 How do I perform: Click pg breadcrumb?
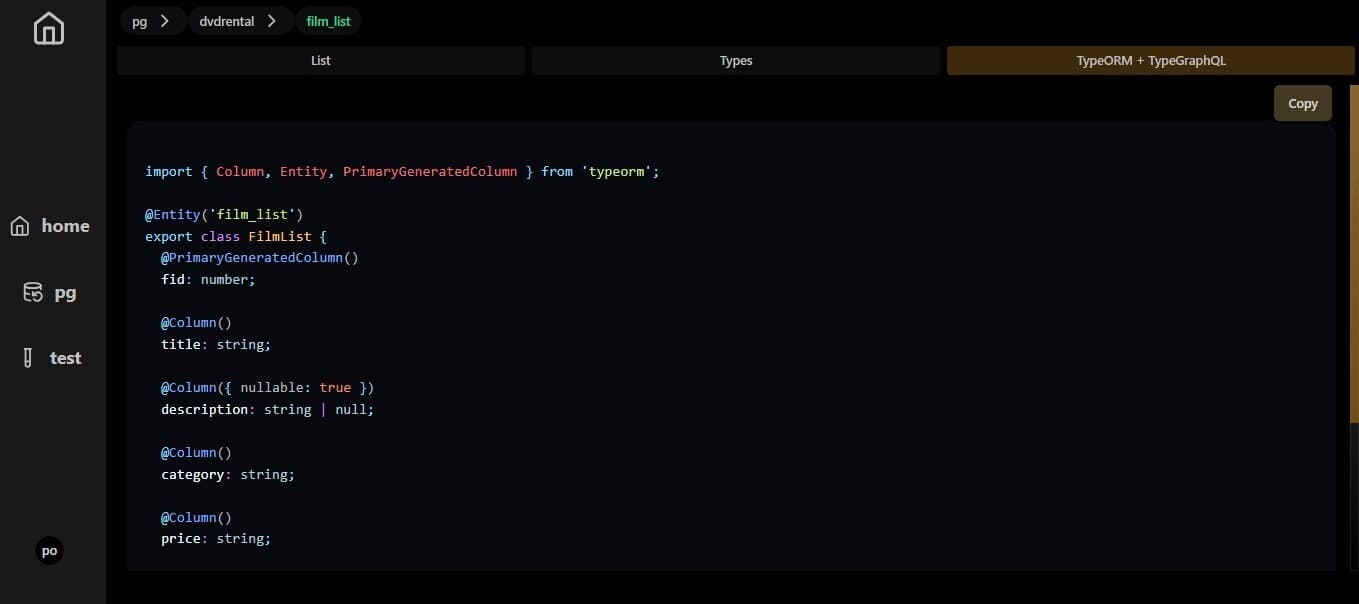click(x=140, y=21)
